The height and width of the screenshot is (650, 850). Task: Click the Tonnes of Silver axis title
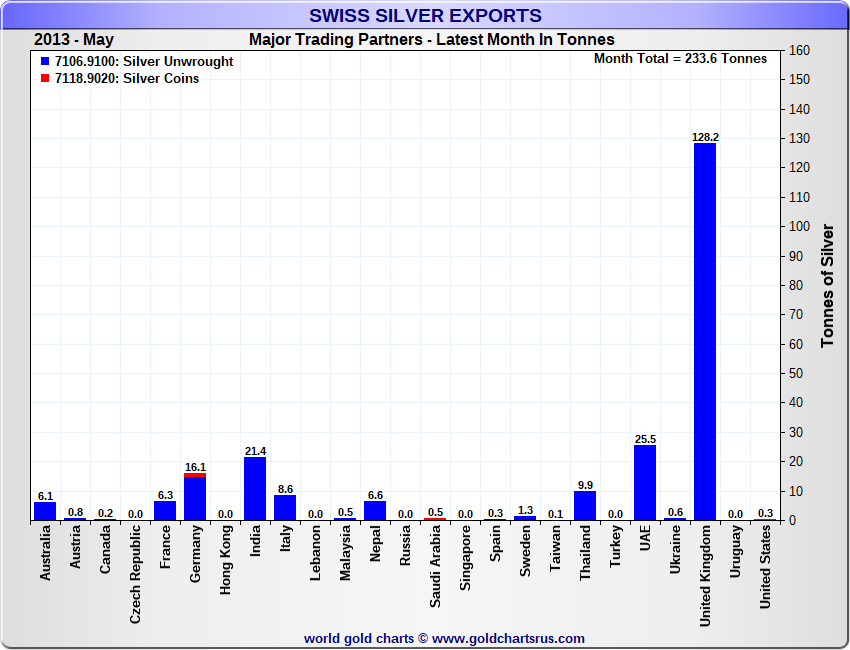pyautogui.click(x=827, y=286)
